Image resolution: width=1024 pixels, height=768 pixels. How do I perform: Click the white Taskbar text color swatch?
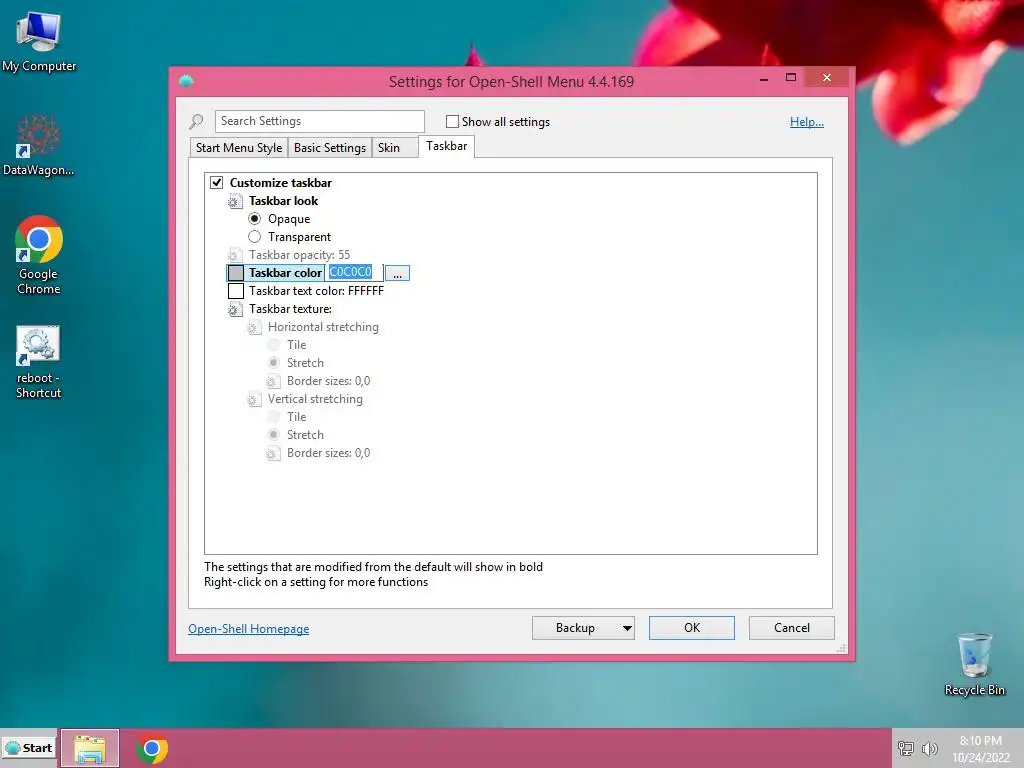(x=236, y=291)
